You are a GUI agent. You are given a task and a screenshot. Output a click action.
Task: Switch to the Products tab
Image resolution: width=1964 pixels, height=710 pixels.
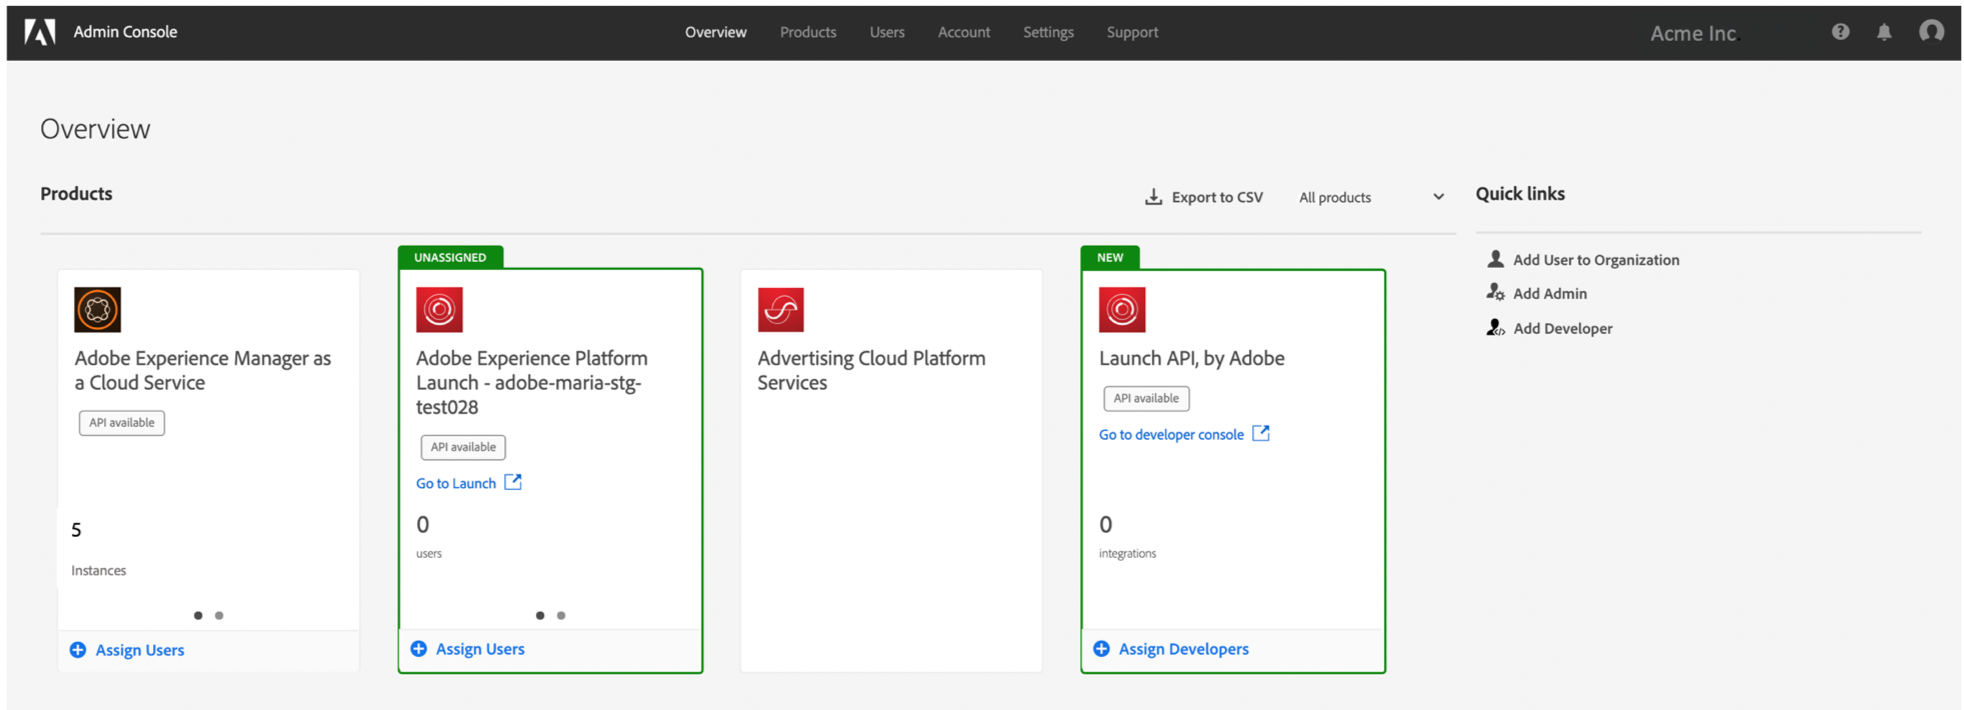[808, 32]
